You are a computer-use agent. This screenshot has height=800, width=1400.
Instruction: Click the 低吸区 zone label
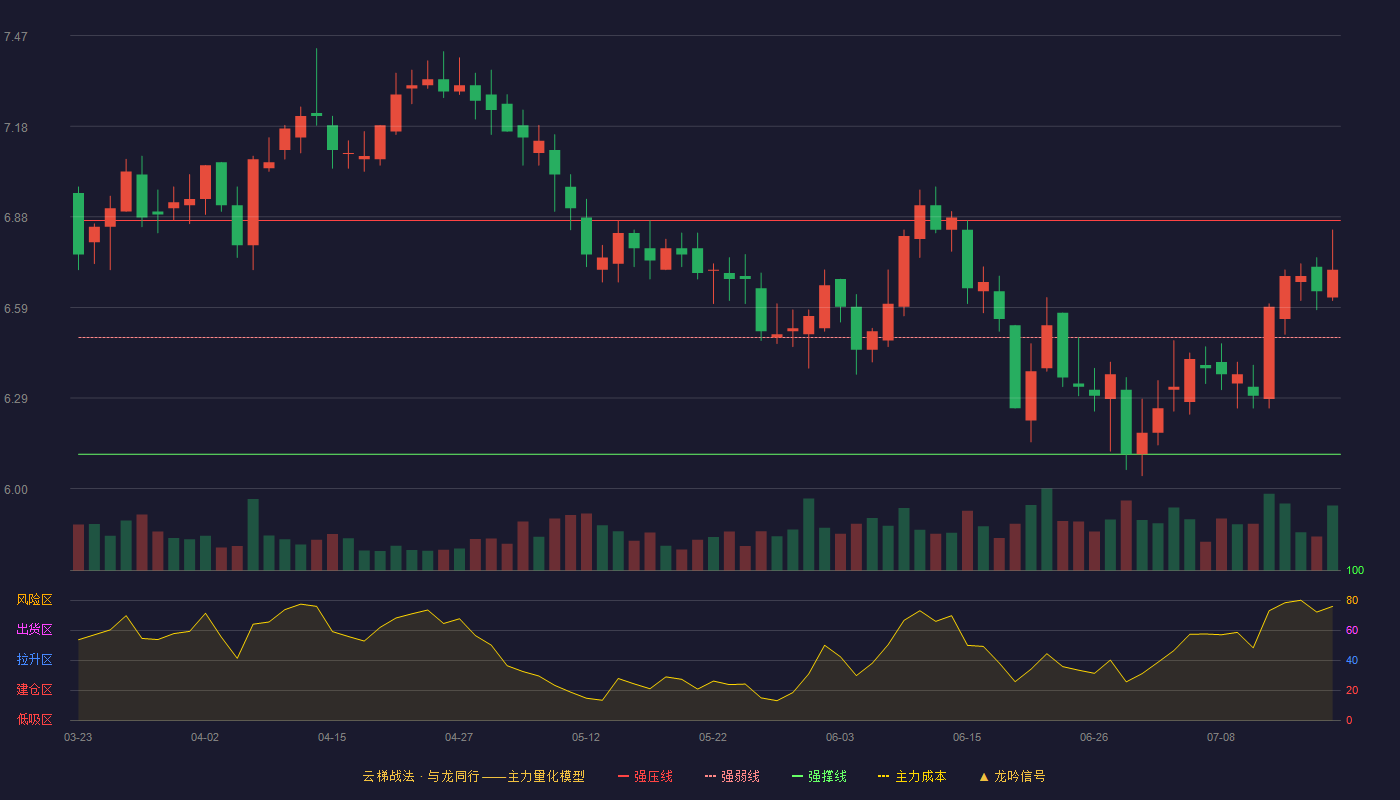[34, 720]
